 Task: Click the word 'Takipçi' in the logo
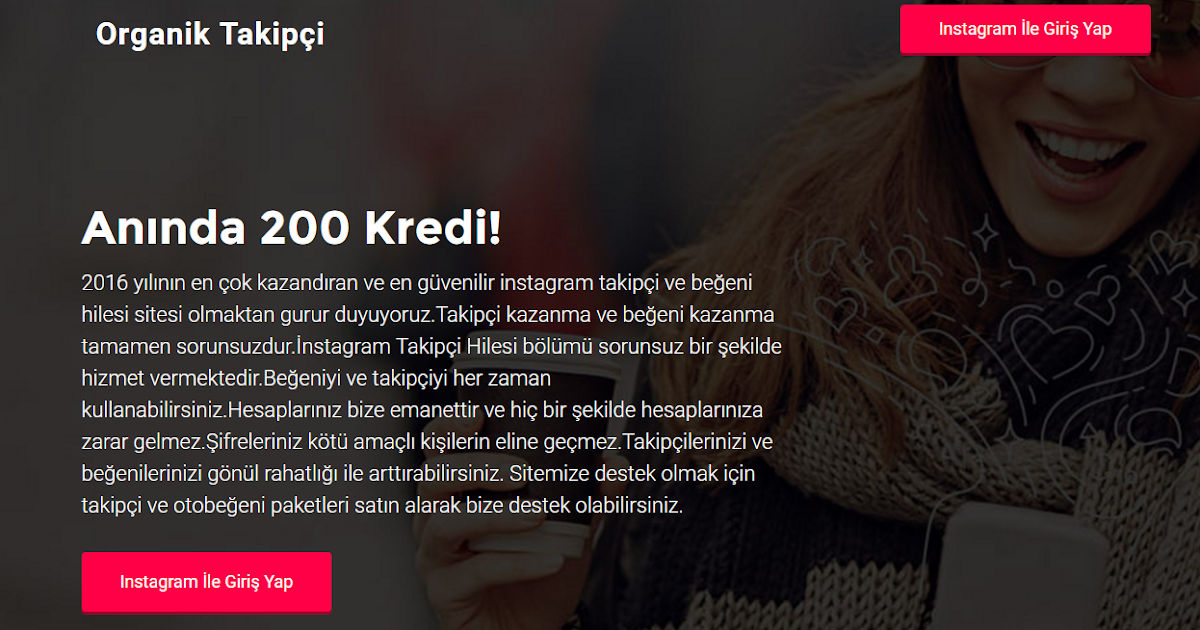click(x=271, y=36)
